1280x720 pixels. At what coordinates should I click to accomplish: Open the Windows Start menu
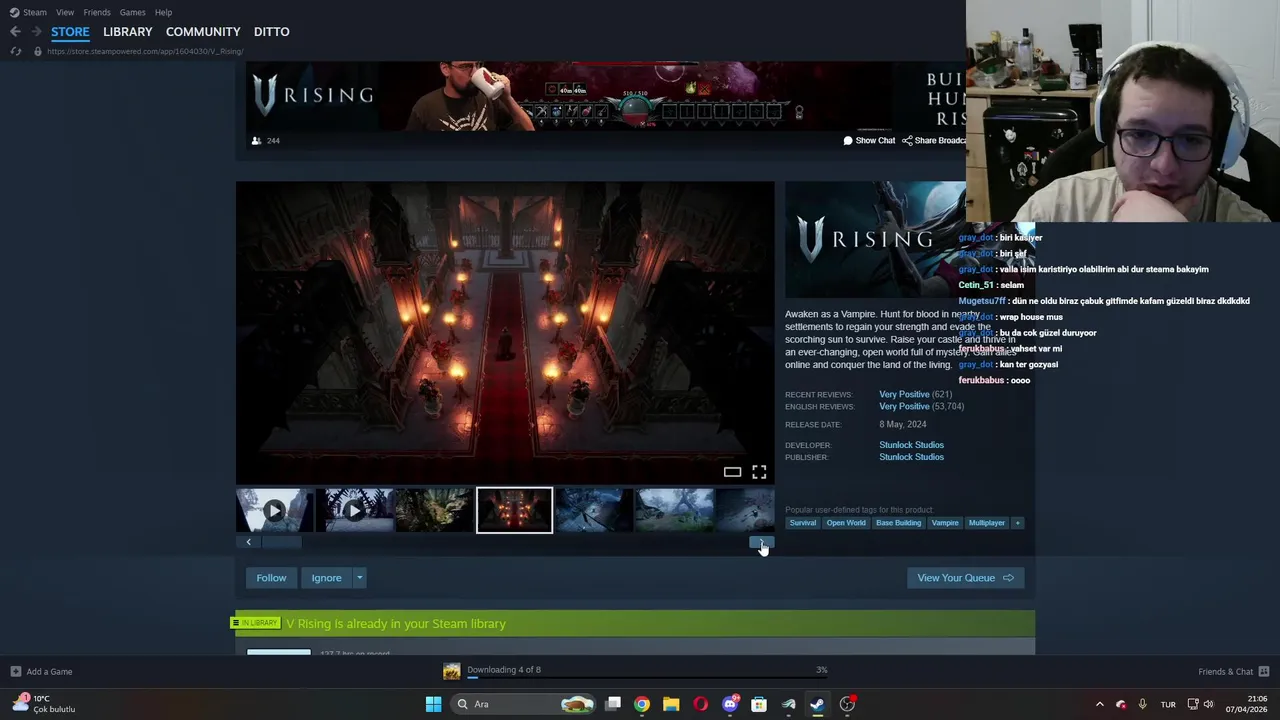pyautogui.click(x=433, y=704)
